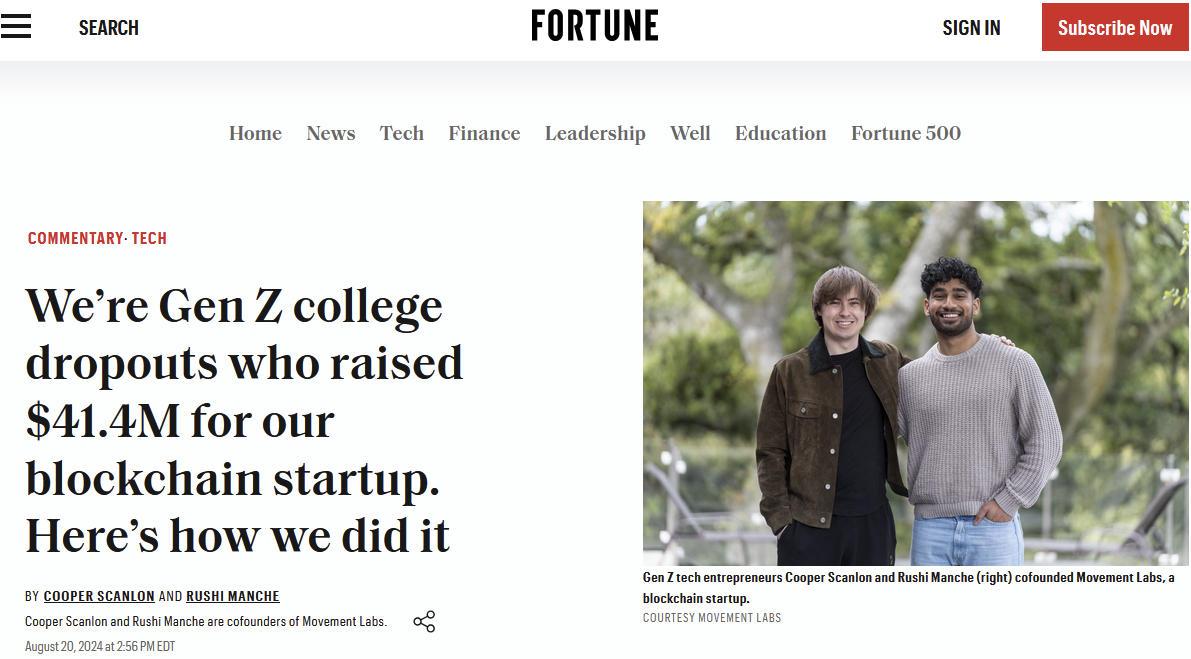
Task: Open the Tech nav section
Action: [402, 134]
